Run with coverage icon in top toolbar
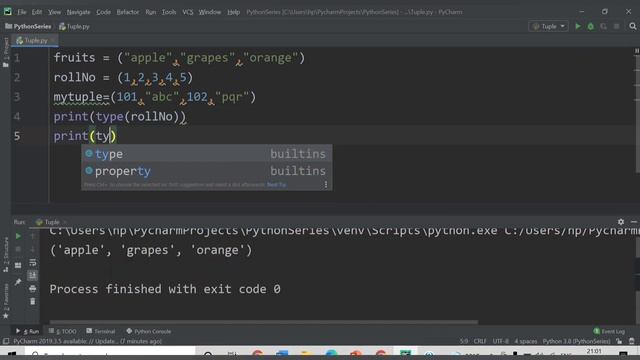Screen dimensions: 640x360 (604, 26)
